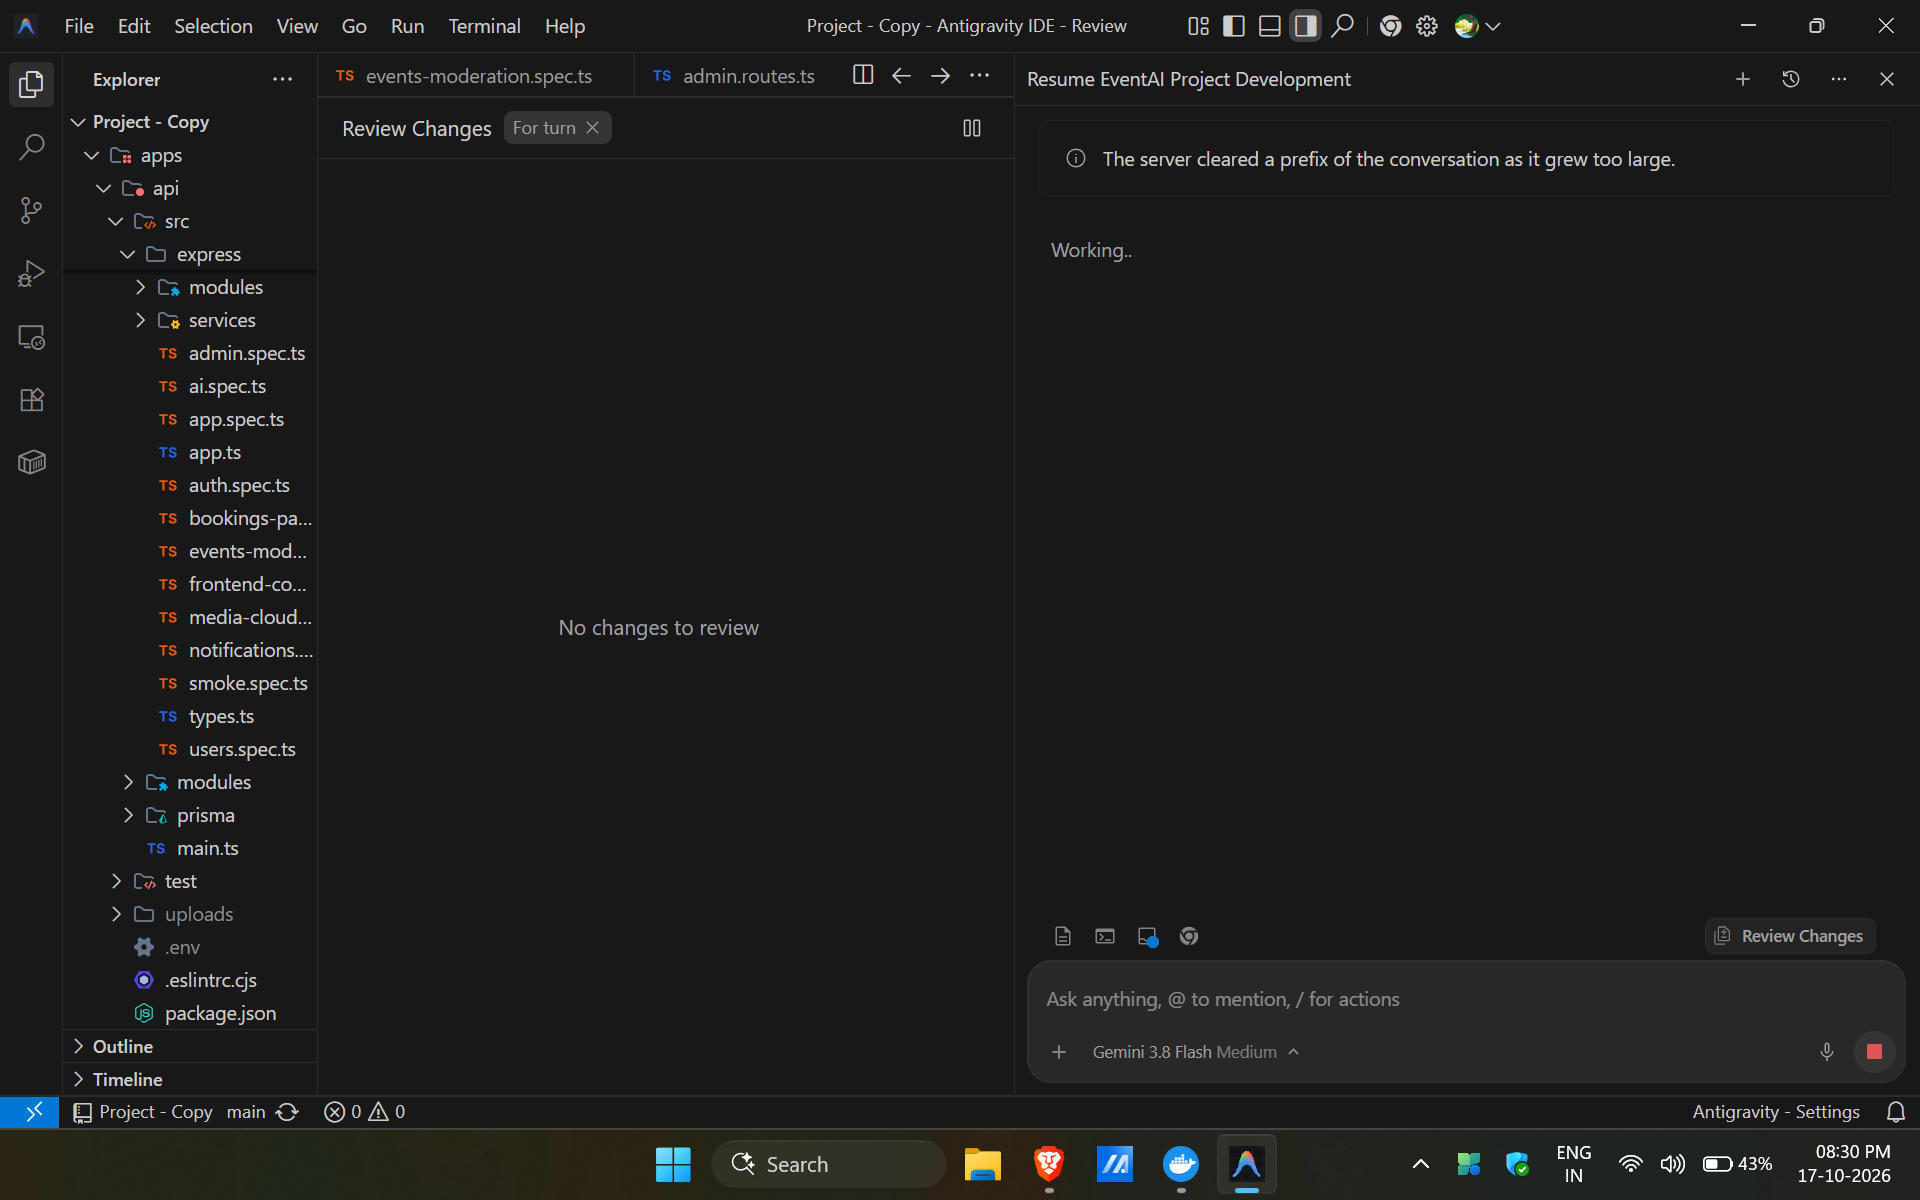Image resolution: width=1920 pixels, height=1200 pixels.
Task: Switch to events-moderation.spec.ts tab
Action: 476,75
